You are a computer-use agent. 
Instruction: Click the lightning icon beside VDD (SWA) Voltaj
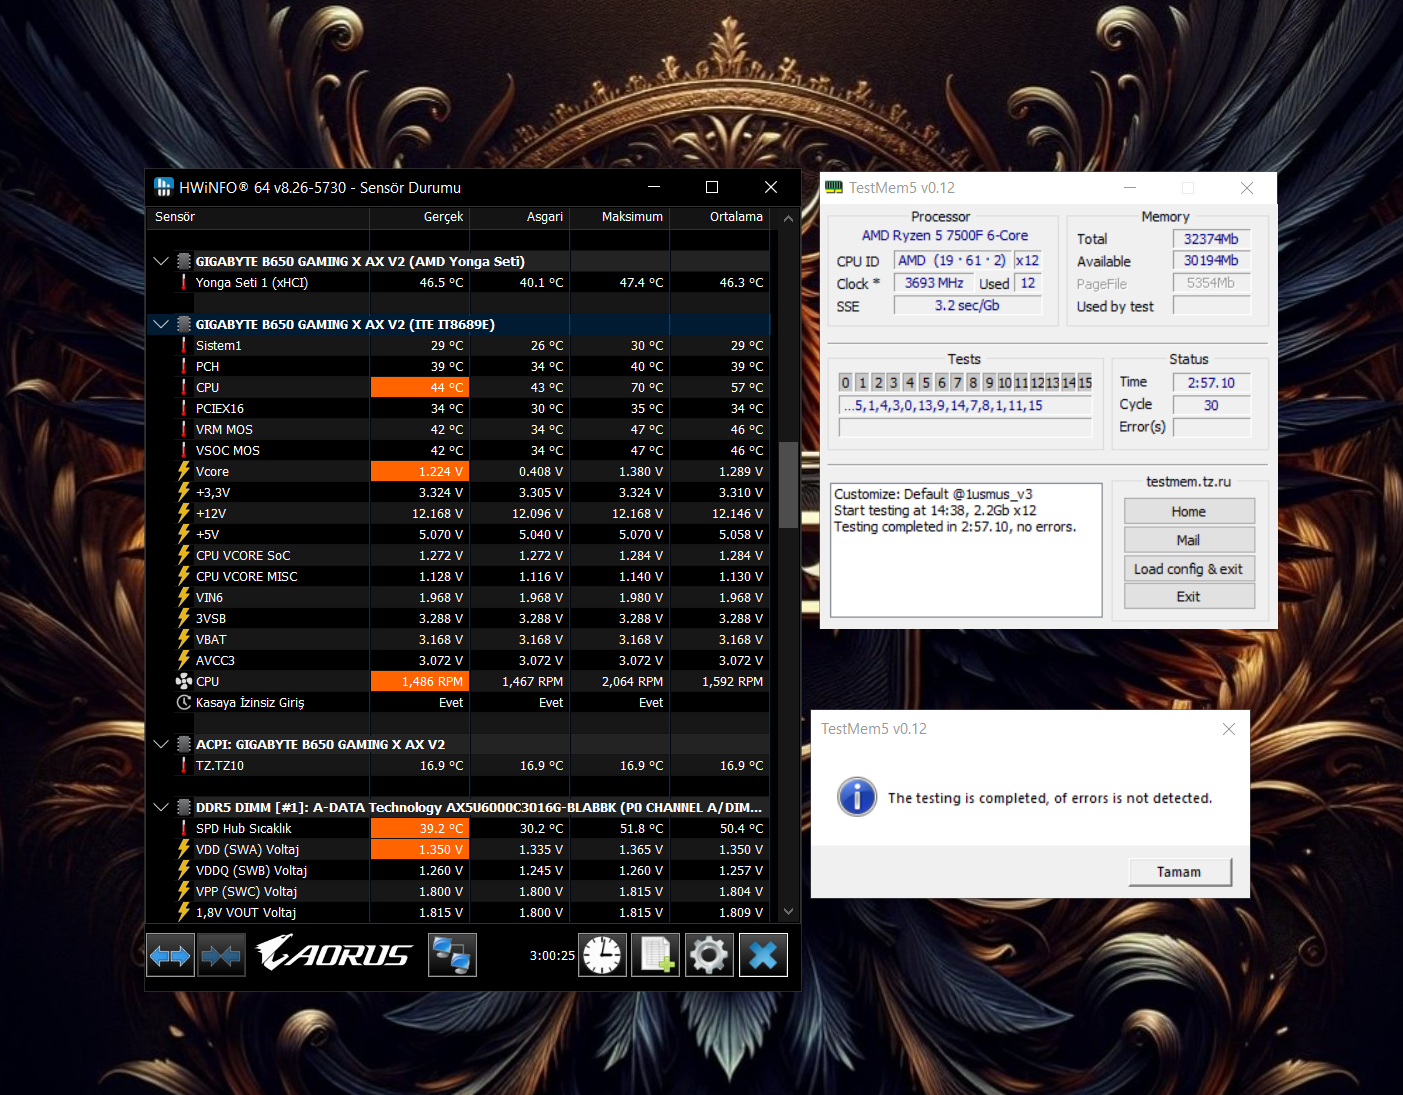184,849
